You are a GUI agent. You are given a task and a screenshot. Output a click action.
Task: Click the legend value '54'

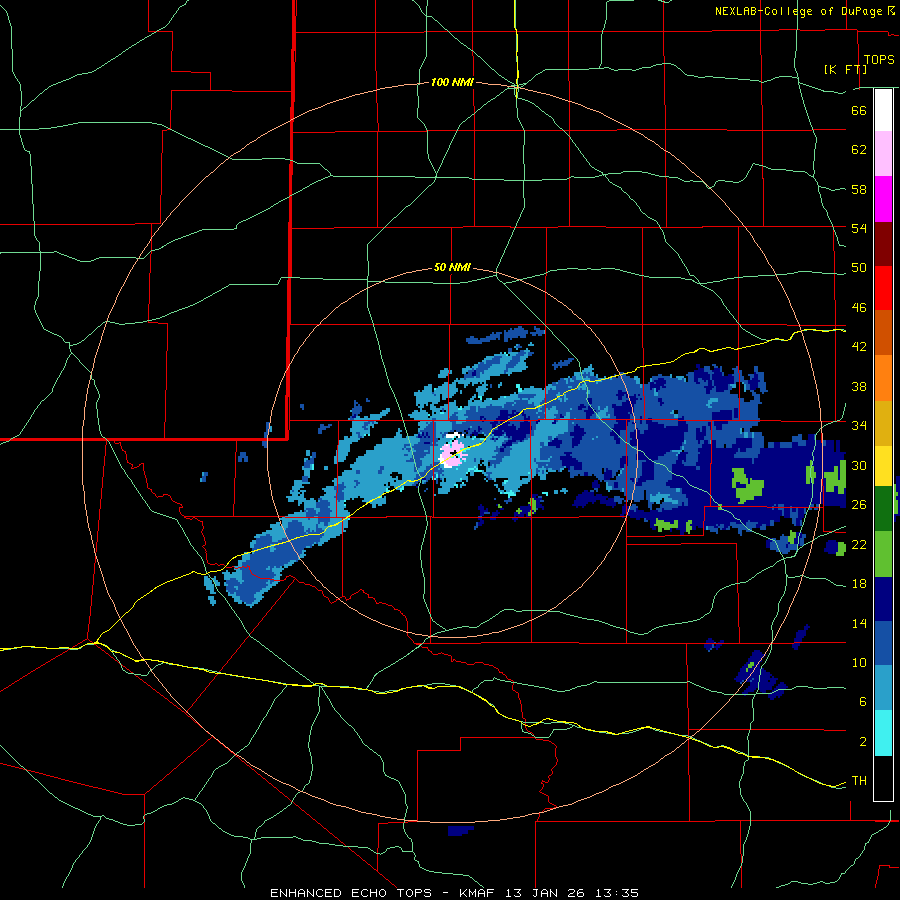point(859,228)
